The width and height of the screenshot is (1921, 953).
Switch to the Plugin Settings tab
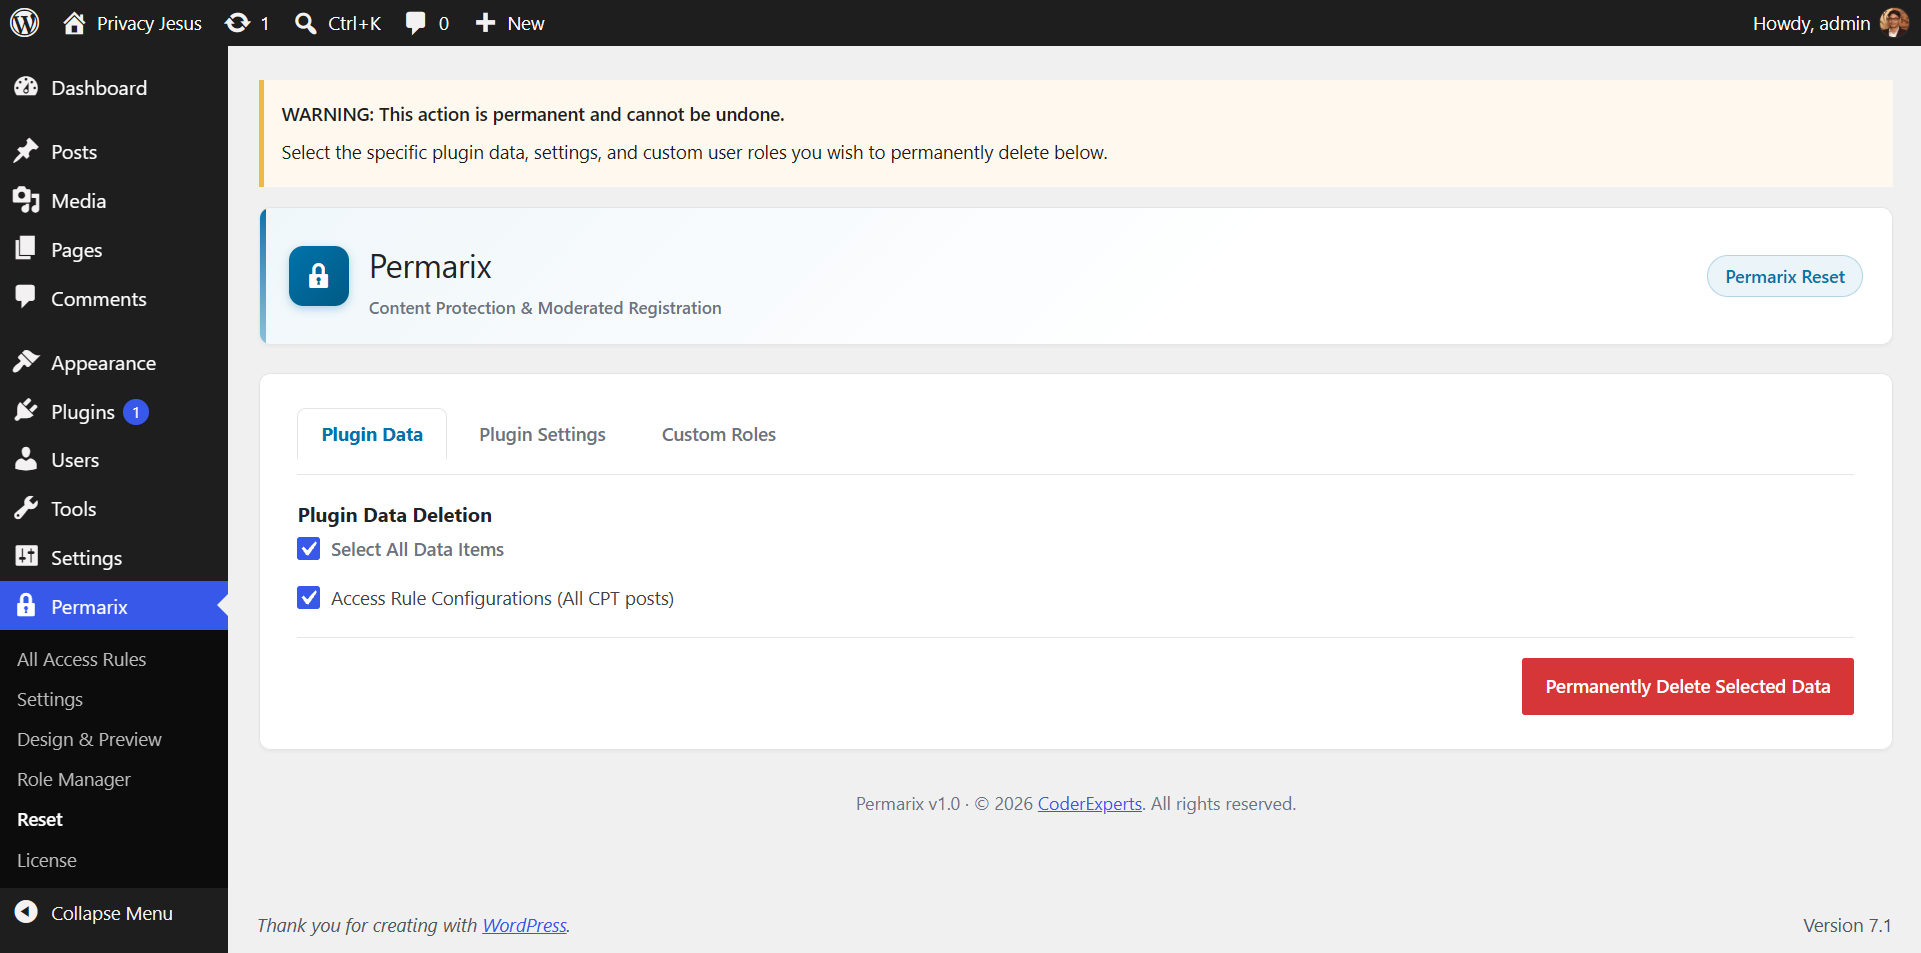click(x=542, y=434)
